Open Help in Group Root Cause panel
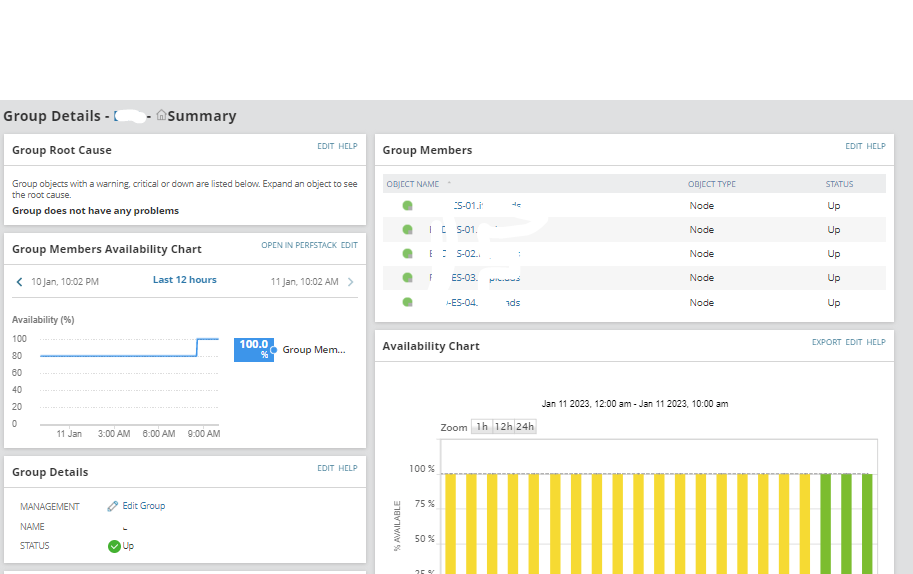 (x=348, y=146)
